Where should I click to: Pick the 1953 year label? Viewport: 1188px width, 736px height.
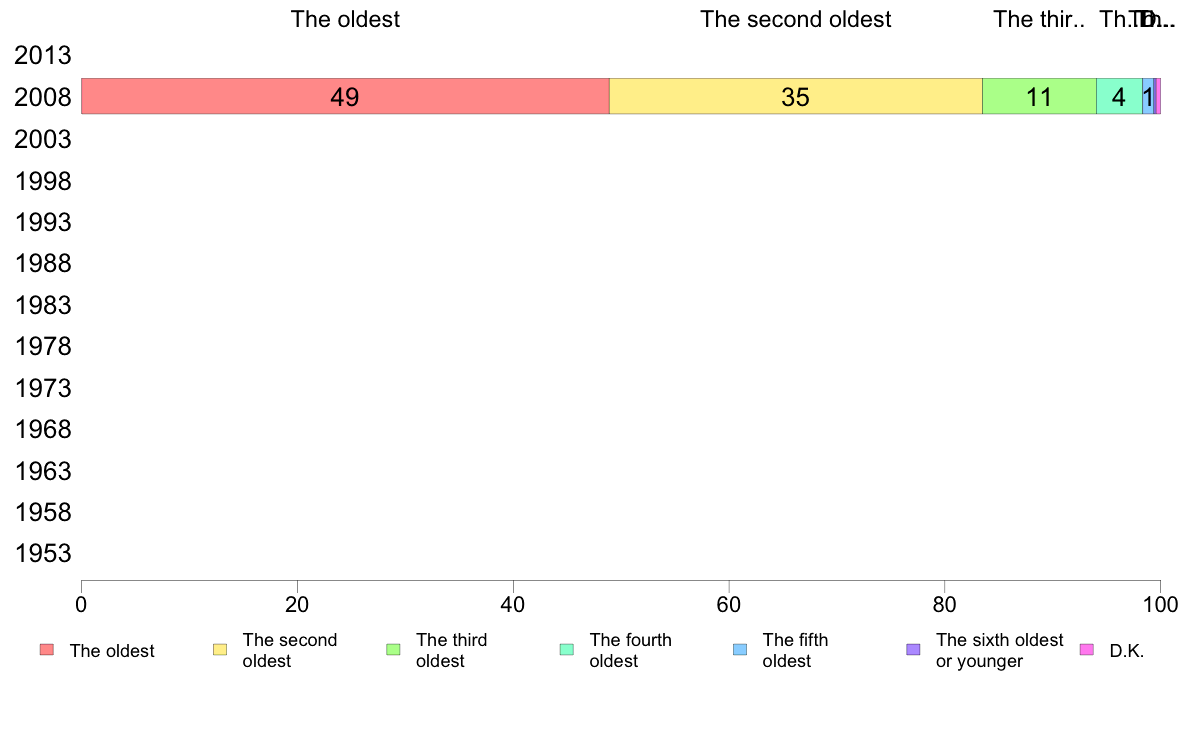[43, 553]
